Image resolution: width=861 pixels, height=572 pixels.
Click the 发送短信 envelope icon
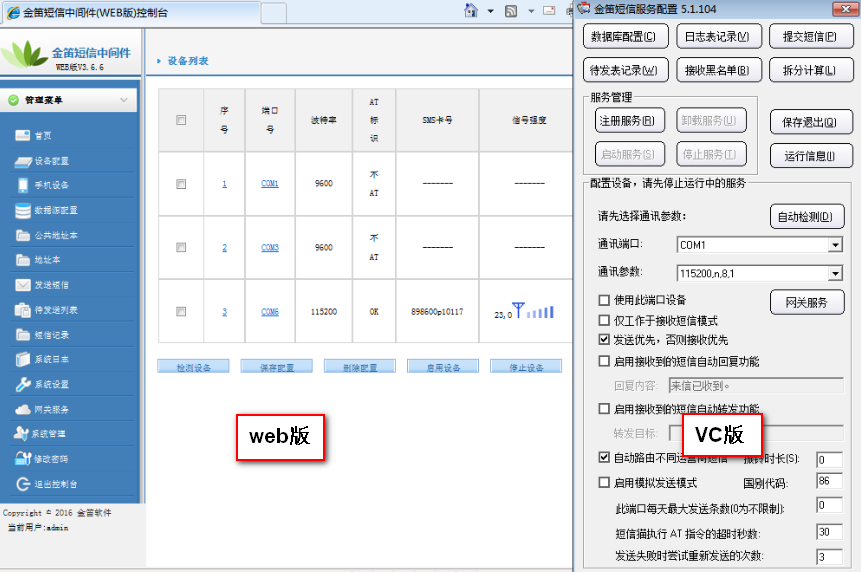[x=24, y=285]
